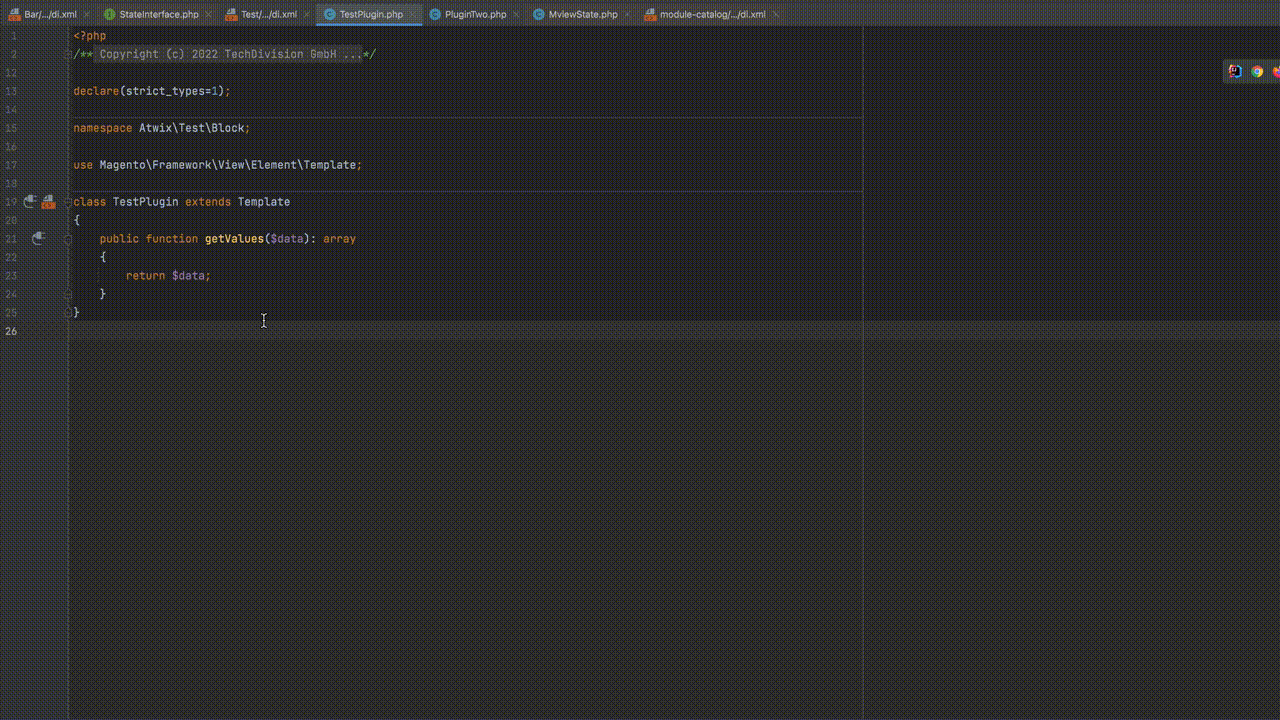This screenshot has width=1280, height=720.
Task: Switch to the PluginTwo.php tab
Action: tap(475, 15)
